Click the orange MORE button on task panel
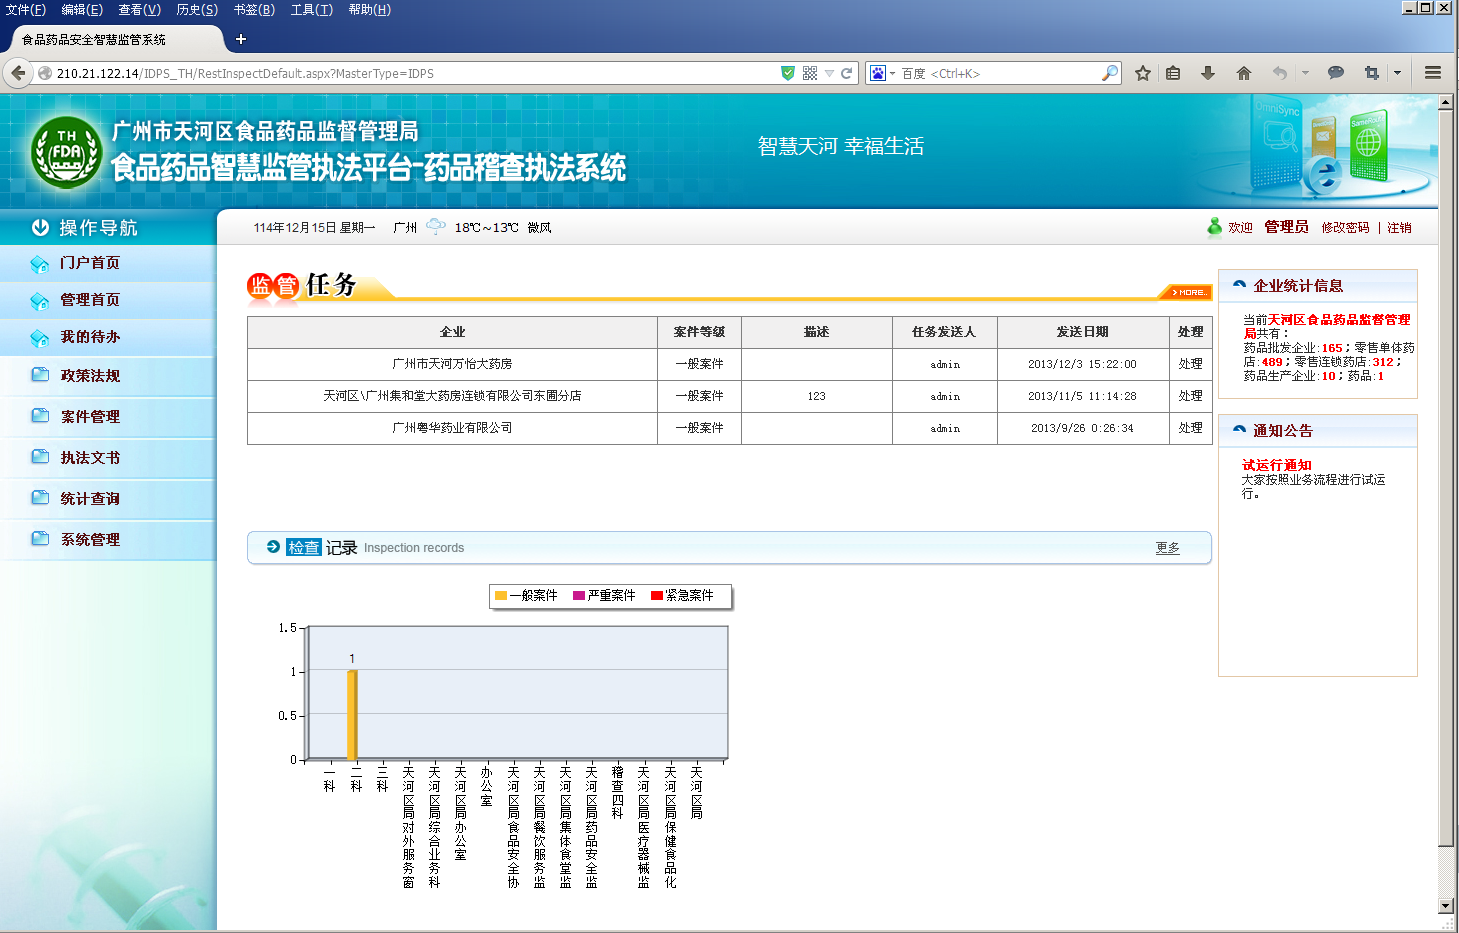1459x933 pixels. click(x=1186, y=292)
